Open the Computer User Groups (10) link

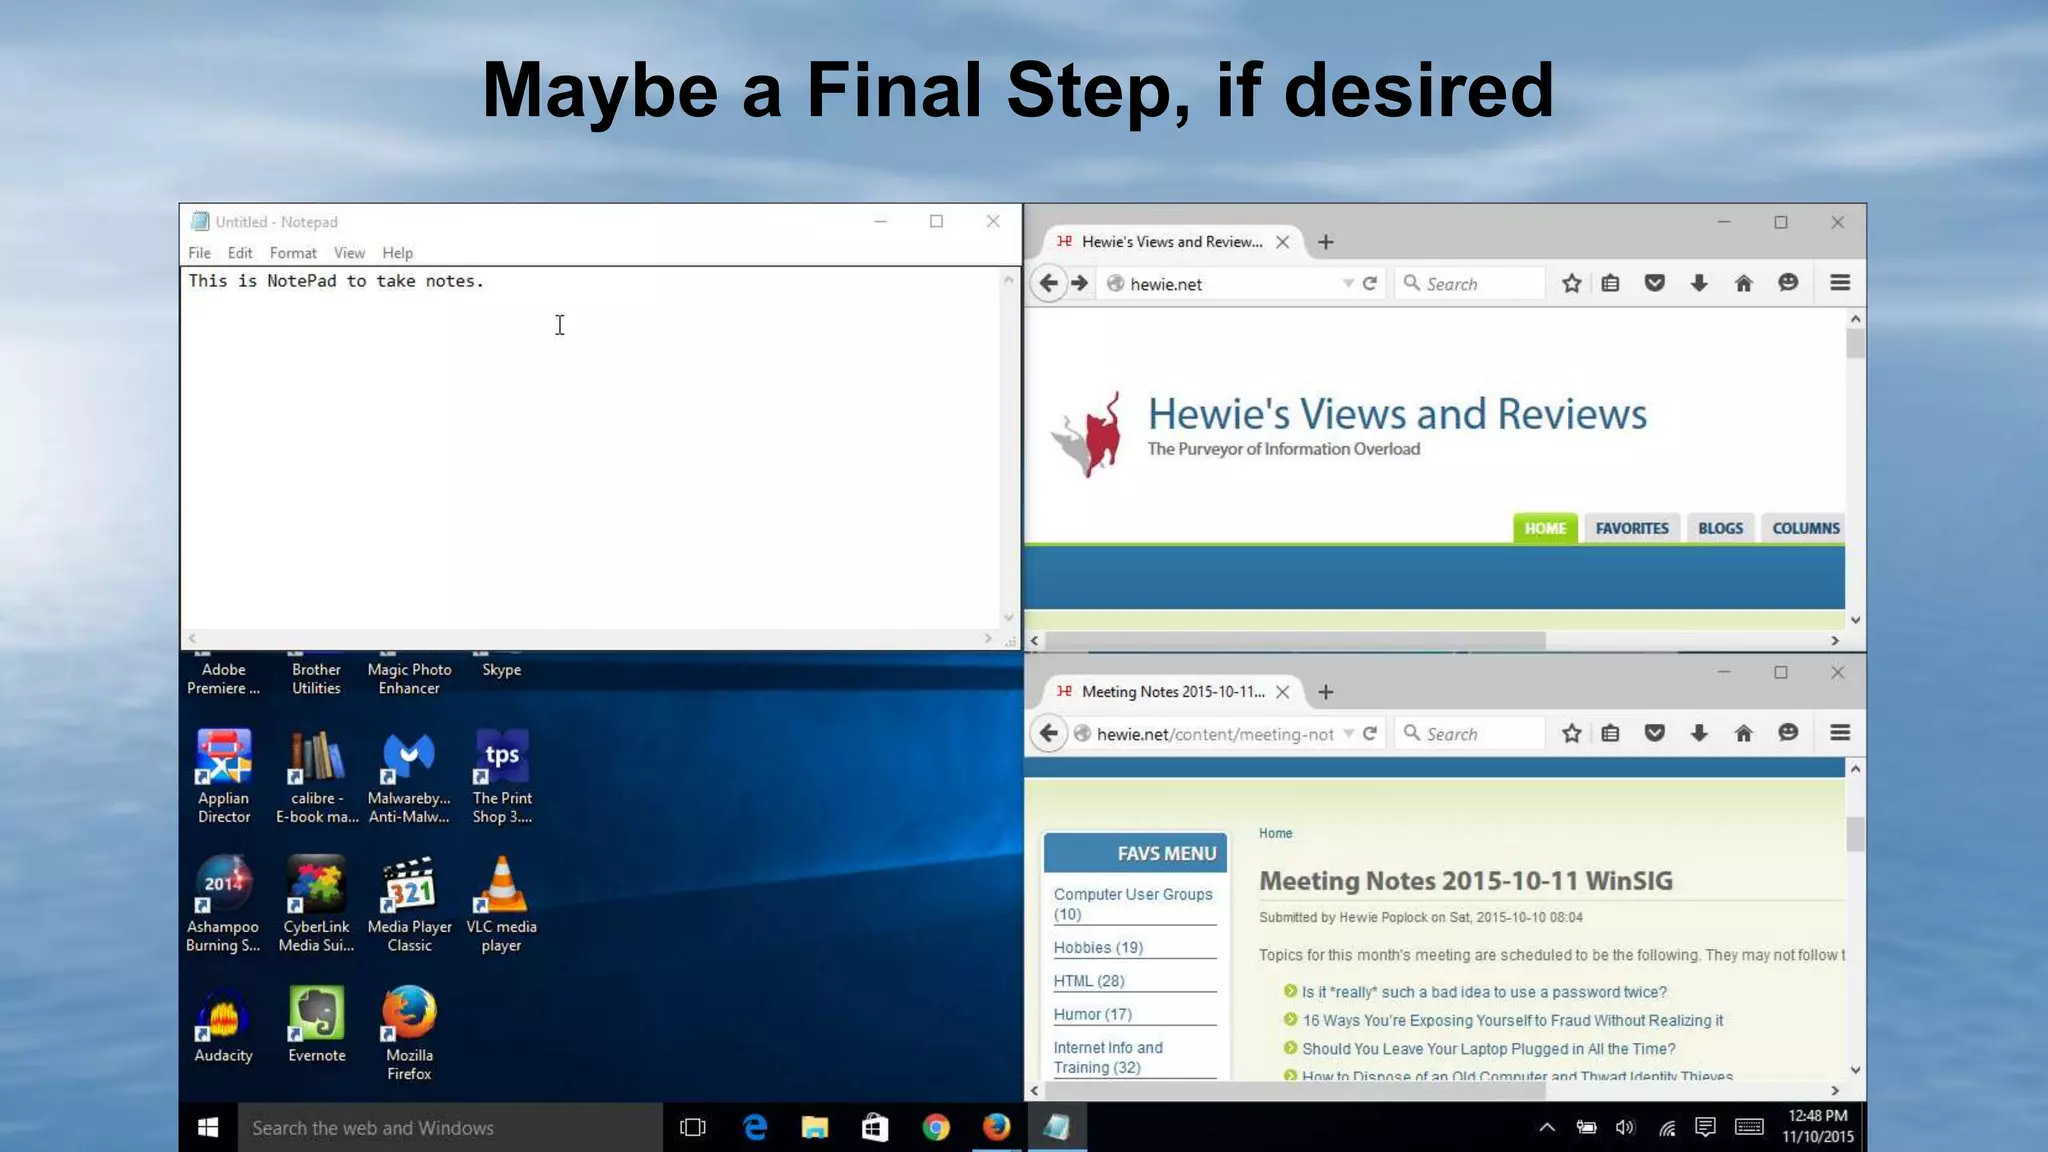click(1132, 904)
